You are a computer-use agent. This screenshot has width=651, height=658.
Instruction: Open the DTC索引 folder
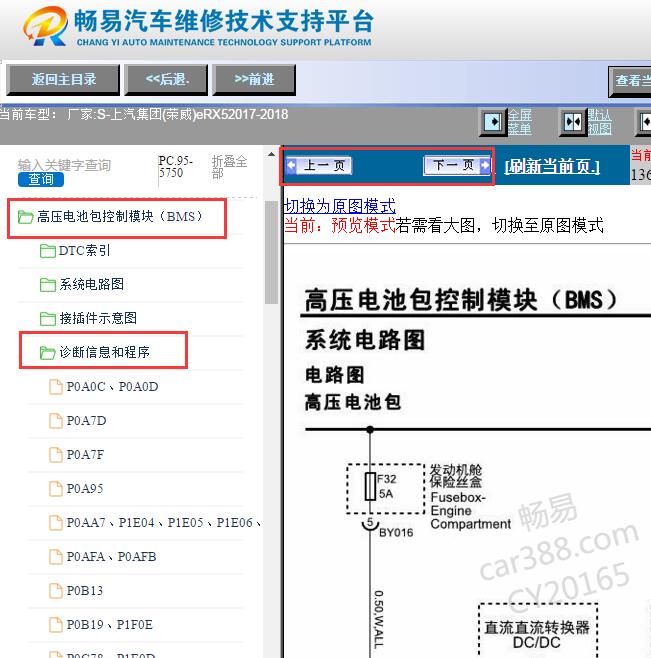coord(84,251)
